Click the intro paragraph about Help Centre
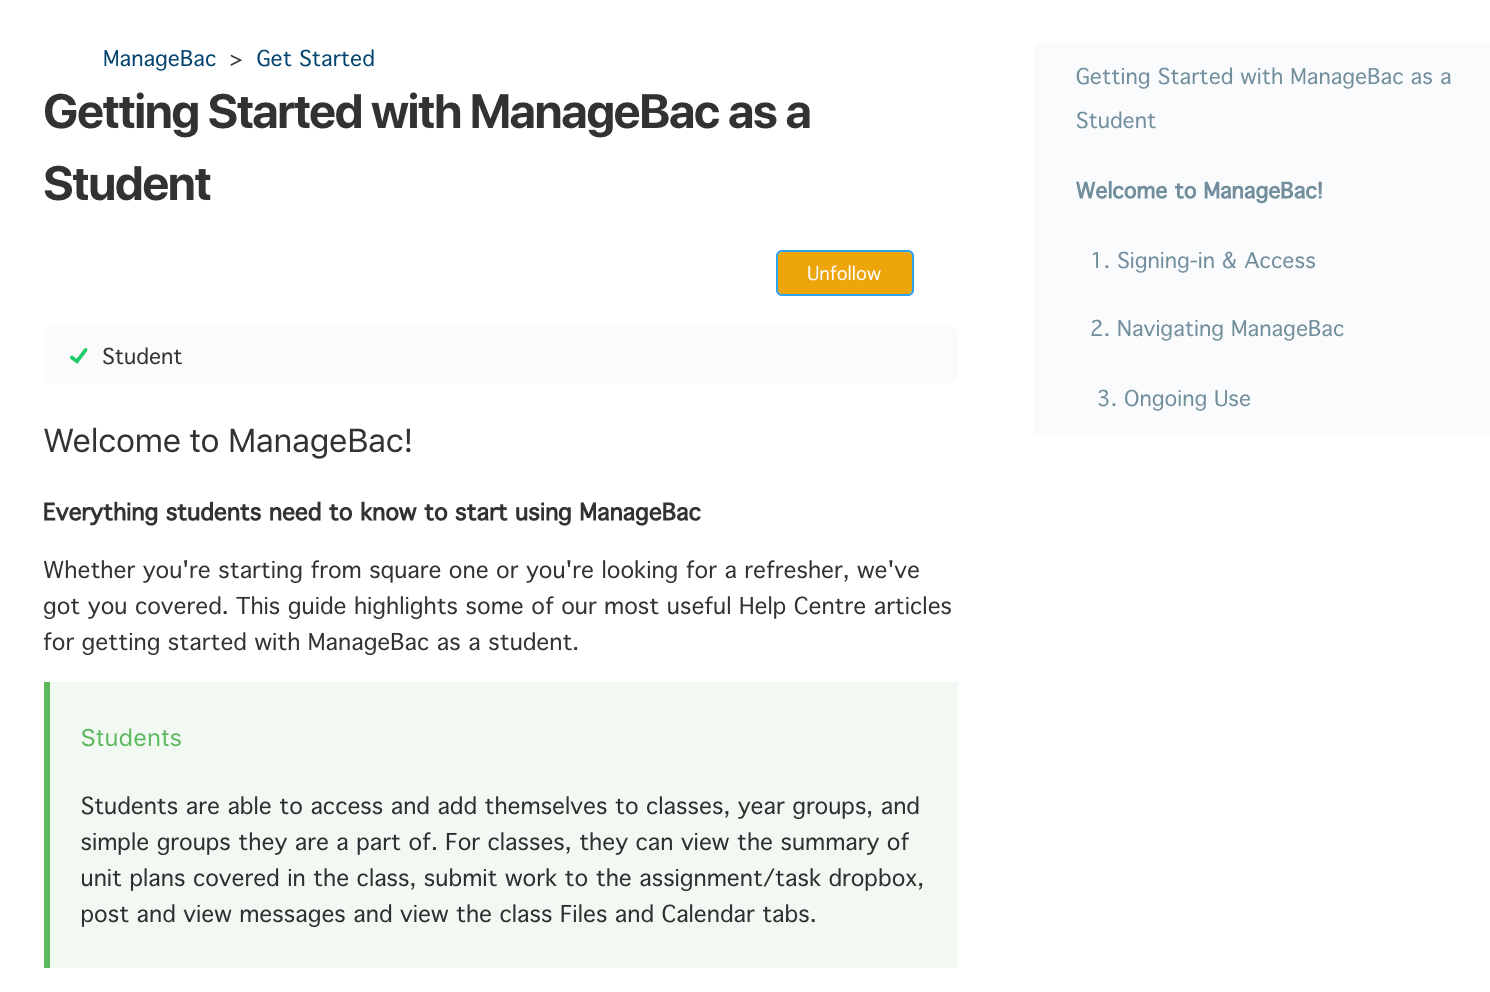 pyautogui.click(x=497, y=606)
